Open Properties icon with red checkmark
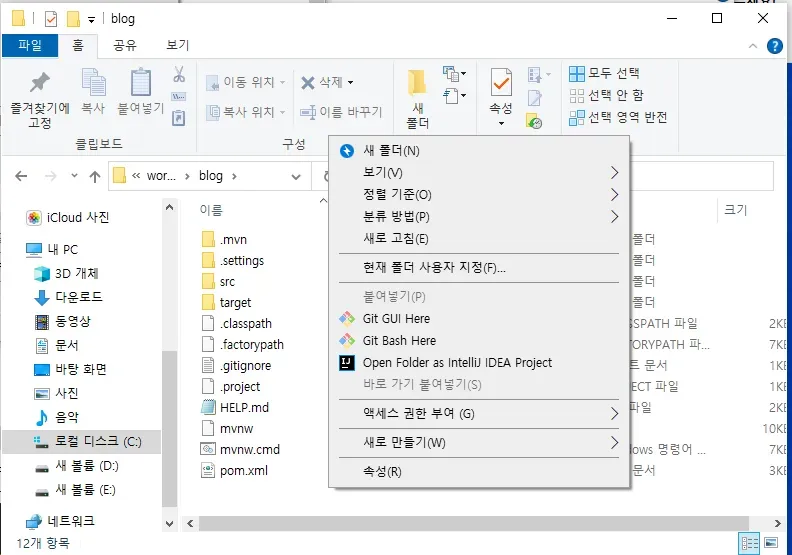792x555 pixels. (x=500, y=84)
